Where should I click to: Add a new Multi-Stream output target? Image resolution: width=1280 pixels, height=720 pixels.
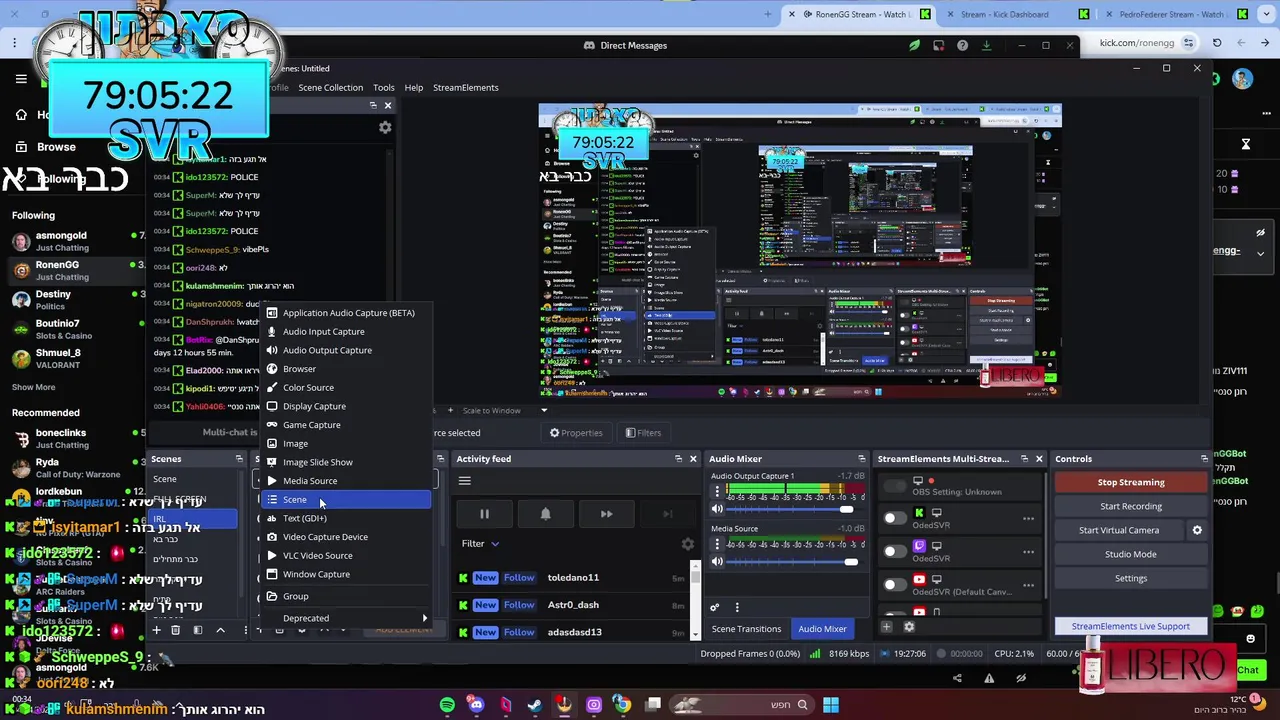coord(886,627)
